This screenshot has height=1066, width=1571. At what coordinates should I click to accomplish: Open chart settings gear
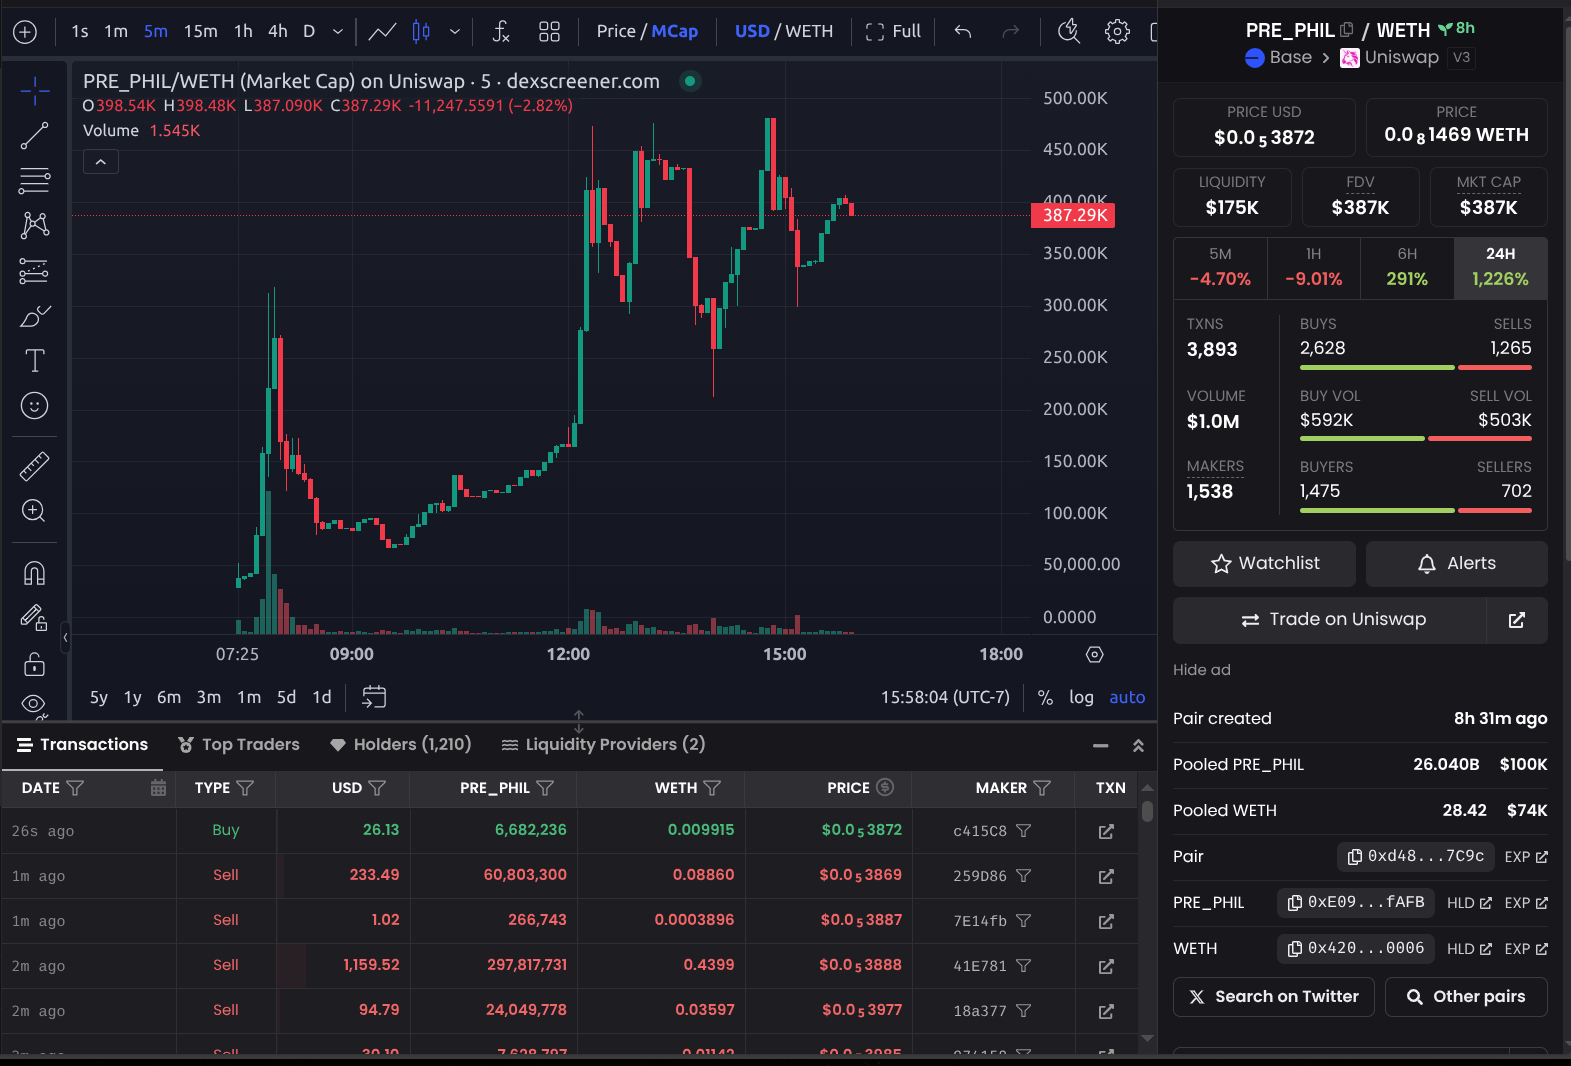1117,32
